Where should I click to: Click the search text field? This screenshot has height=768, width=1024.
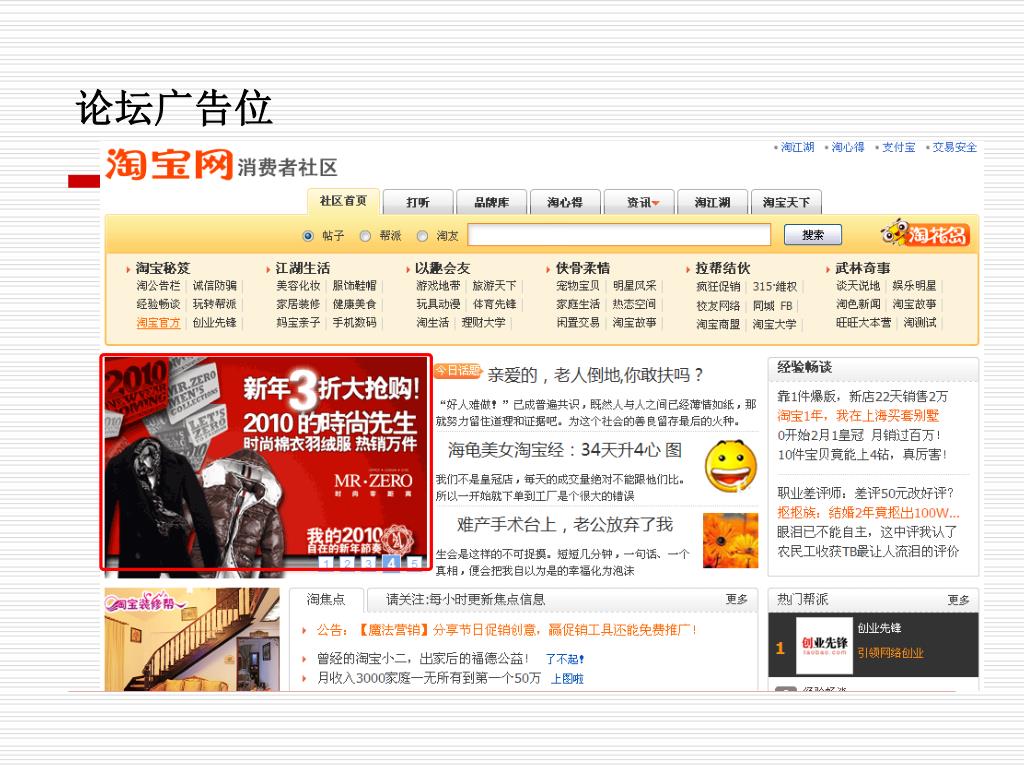point(619,234)
